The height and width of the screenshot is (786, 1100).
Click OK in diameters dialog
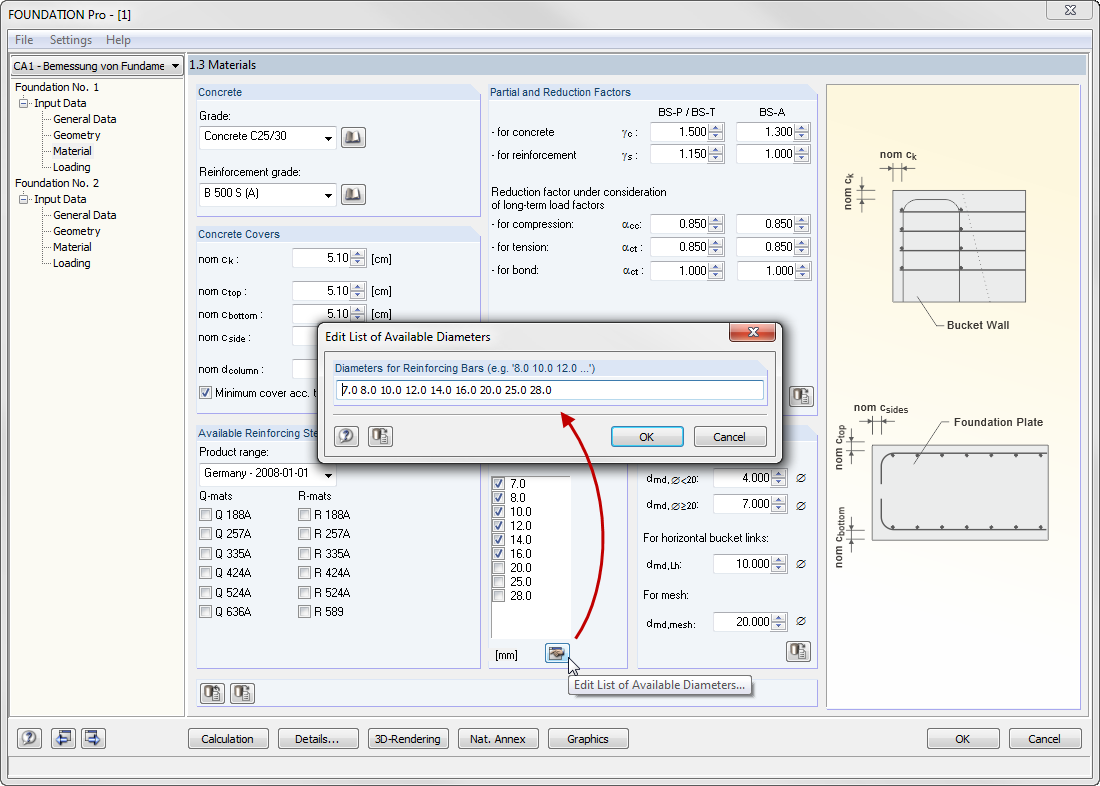[x=647, y=437]
